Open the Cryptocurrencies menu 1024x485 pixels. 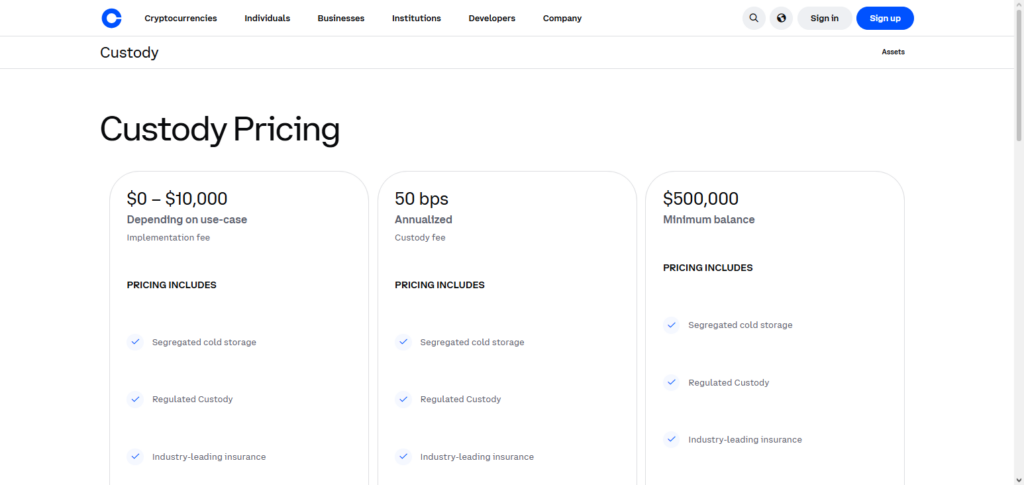point(181,18)
